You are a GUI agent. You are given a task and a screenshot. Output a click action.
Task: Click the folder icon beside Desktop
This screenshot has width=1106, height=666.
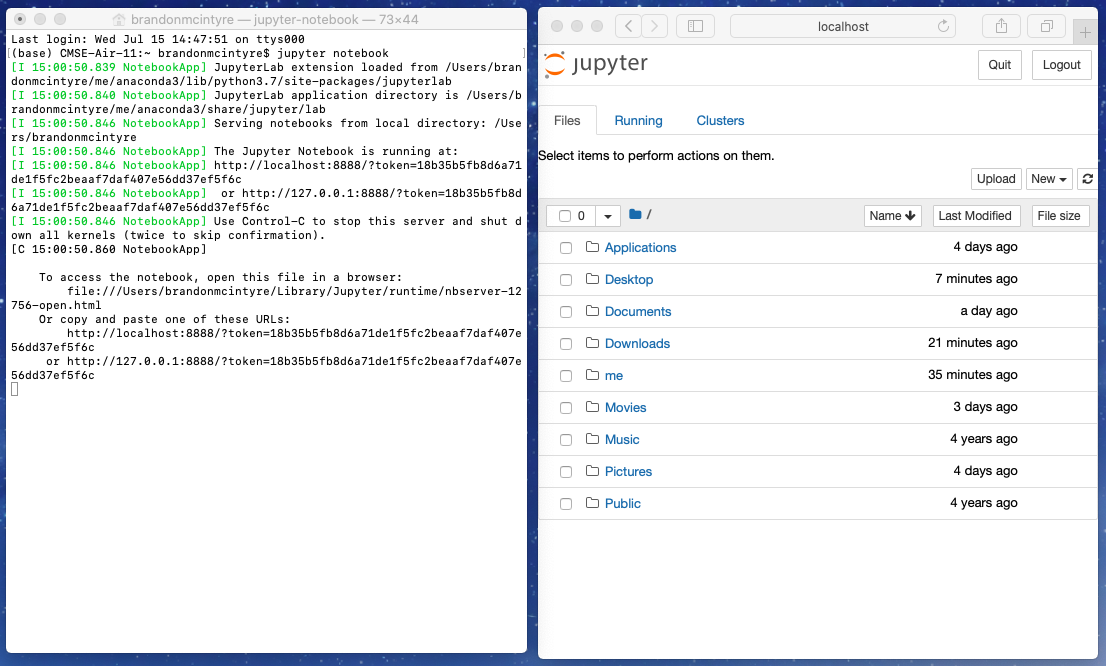click(592, 279)
